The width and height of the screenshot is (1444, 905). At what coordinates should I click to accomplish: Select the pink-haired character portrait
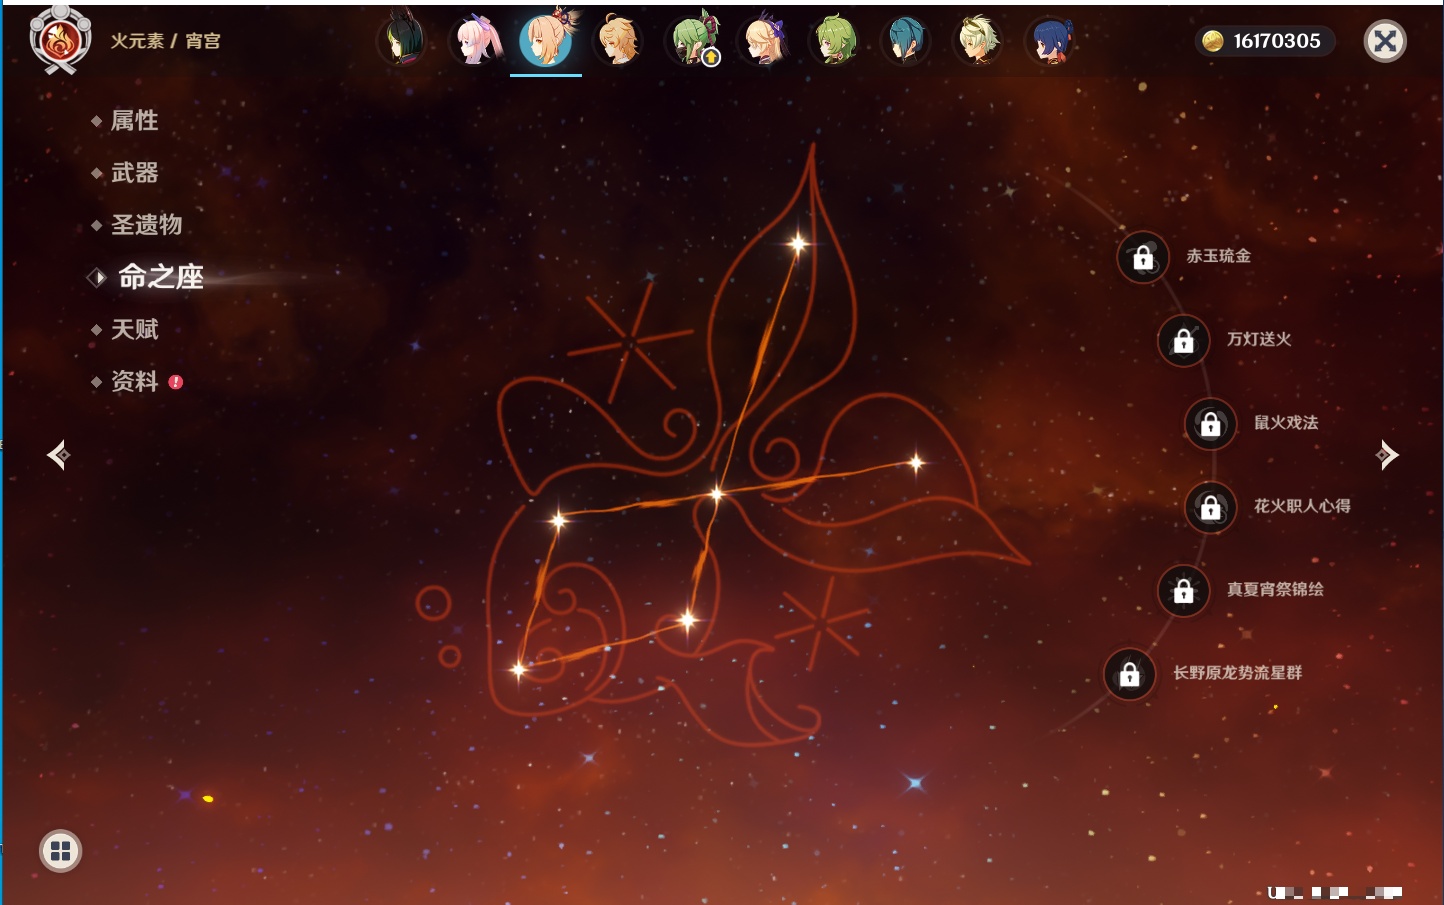click(x=474, y=41)
